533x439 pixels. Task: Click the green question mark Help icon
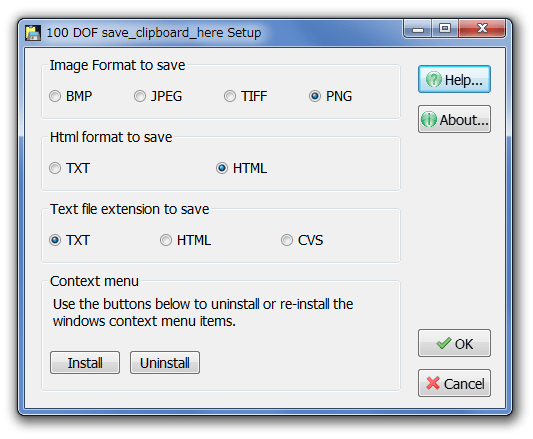434,80
